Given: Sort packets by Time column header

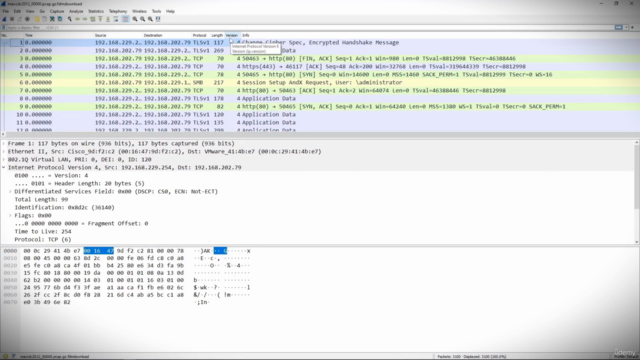Looking at the screenshot, I should [x=58, y=36].
